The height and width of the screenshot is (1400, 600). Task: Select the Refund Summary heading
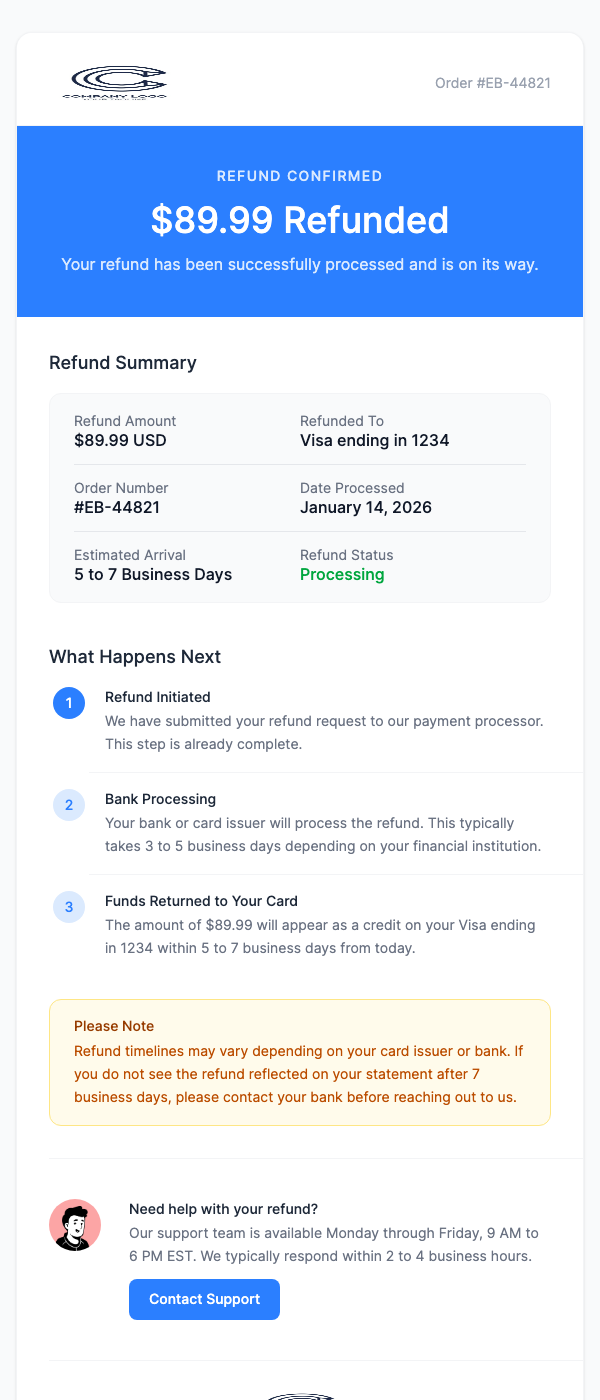tap(123, 362)
